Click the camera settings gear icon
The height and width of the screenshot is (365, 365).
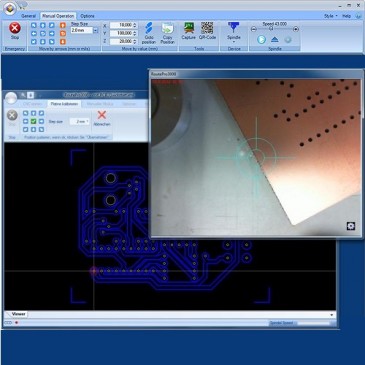(351, 226)
